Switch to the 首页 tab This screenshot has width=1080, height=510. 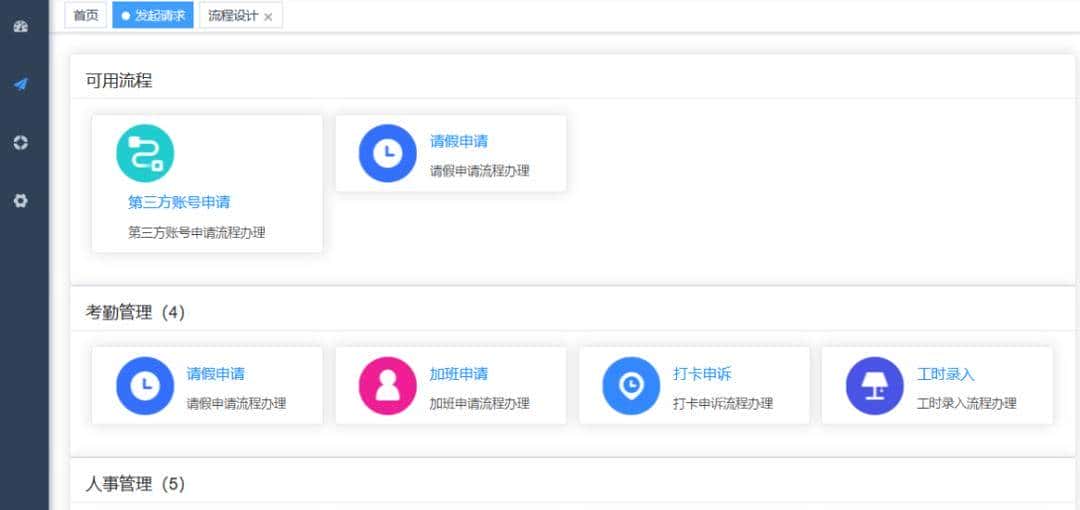tap(86, 15)
